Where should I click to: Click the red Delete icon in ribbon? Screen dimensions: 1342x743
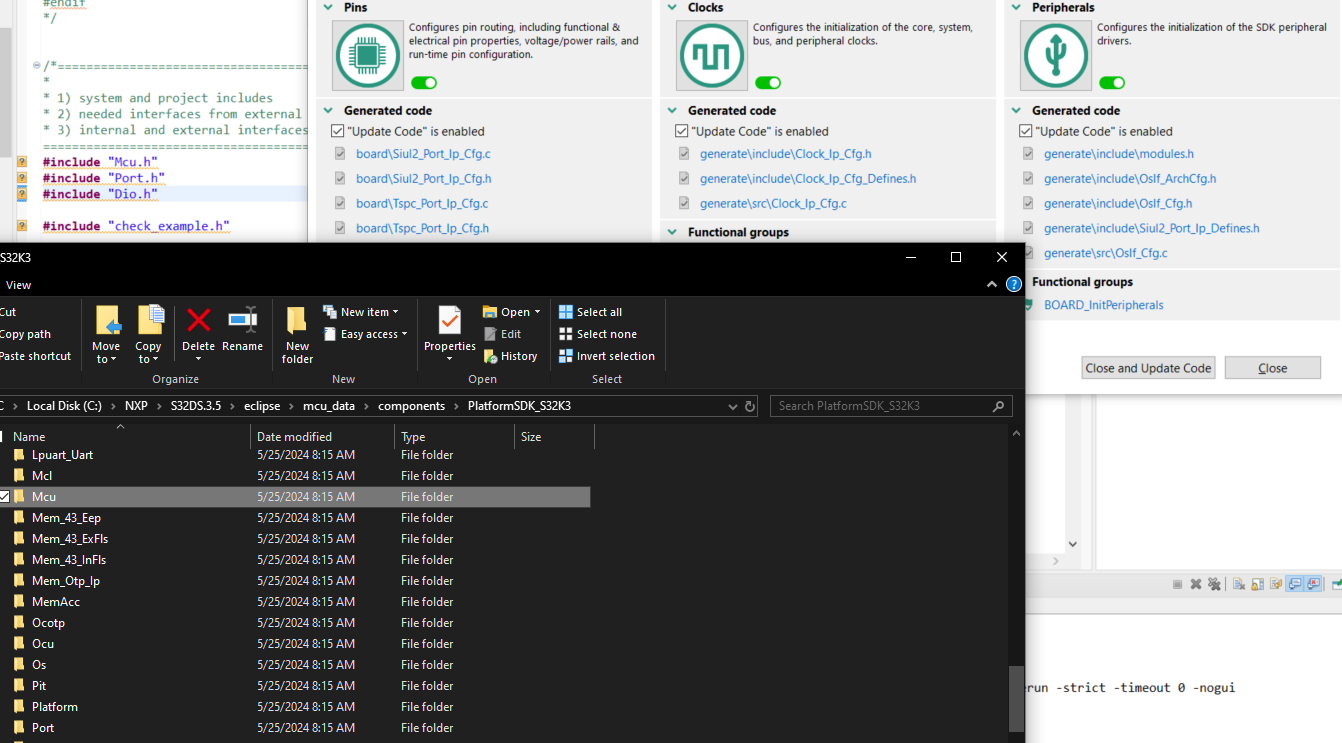coord(198,320)
